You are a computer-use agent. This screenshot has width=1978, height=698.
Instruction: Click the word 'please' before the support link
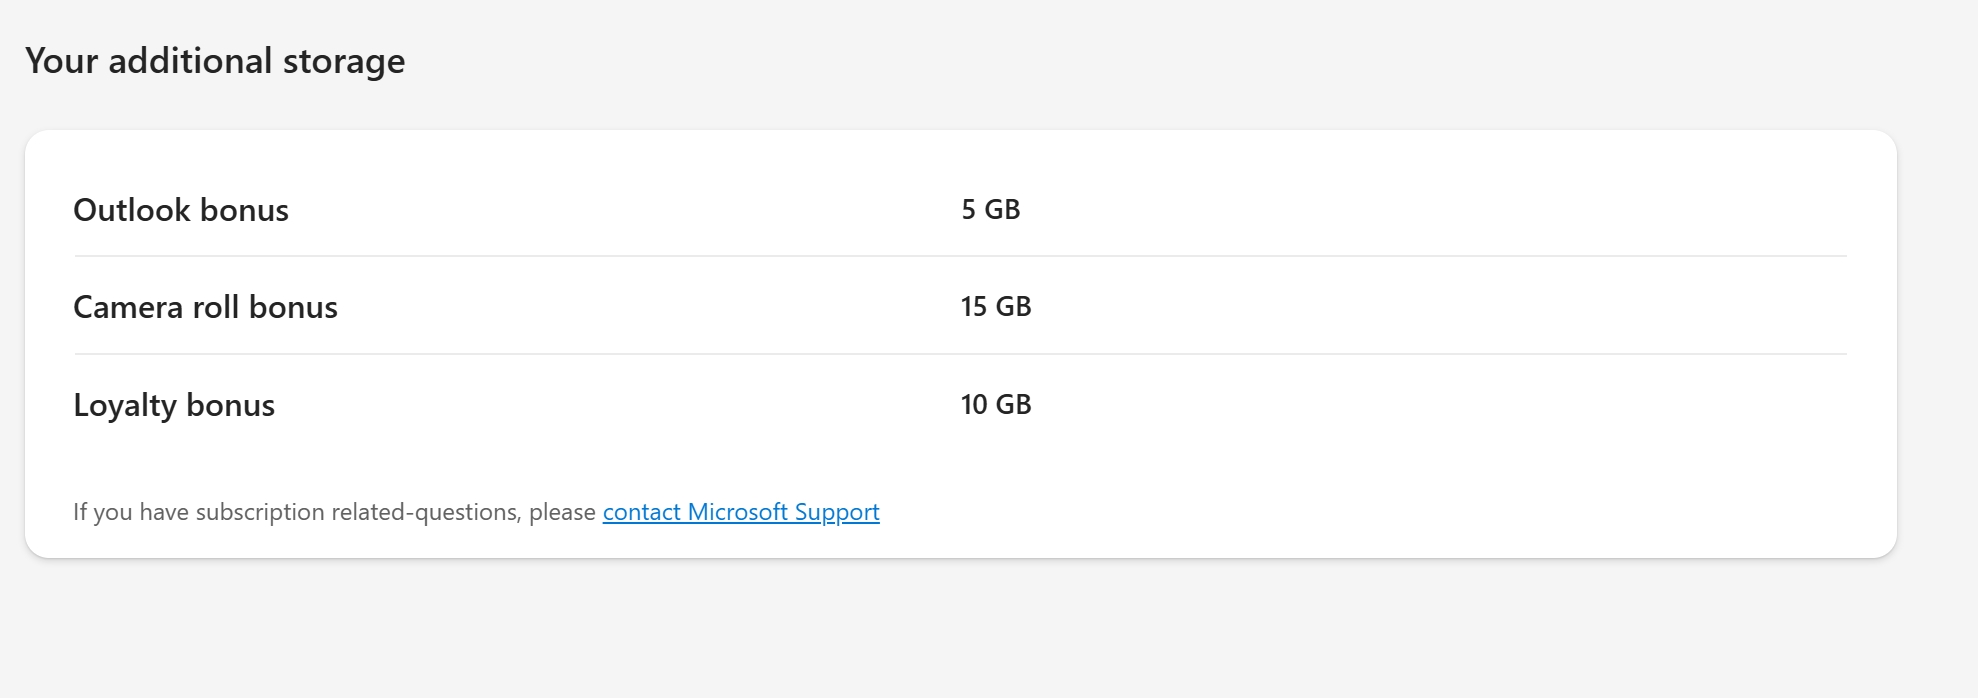click(x=562, y=512)
